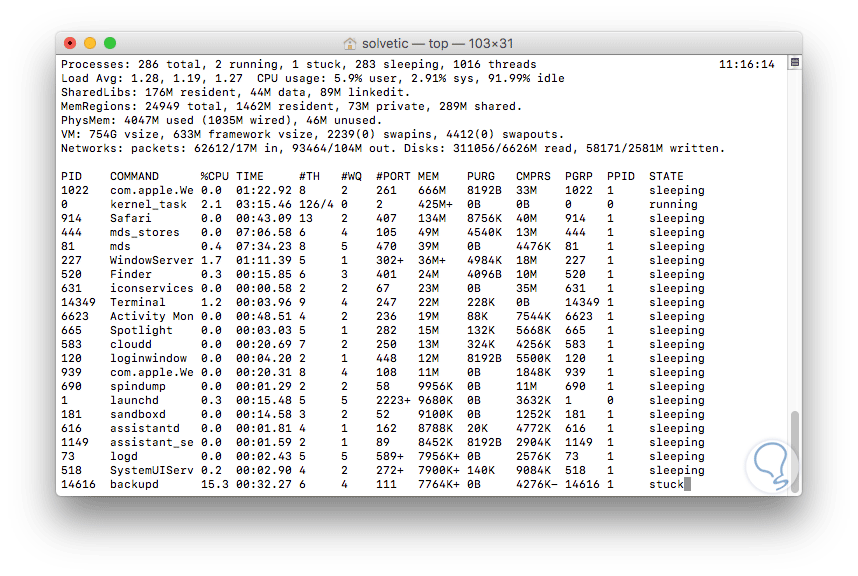Click the 425M+ memory value of kernel_task
858x576 pixels.
tap(435, 204)
